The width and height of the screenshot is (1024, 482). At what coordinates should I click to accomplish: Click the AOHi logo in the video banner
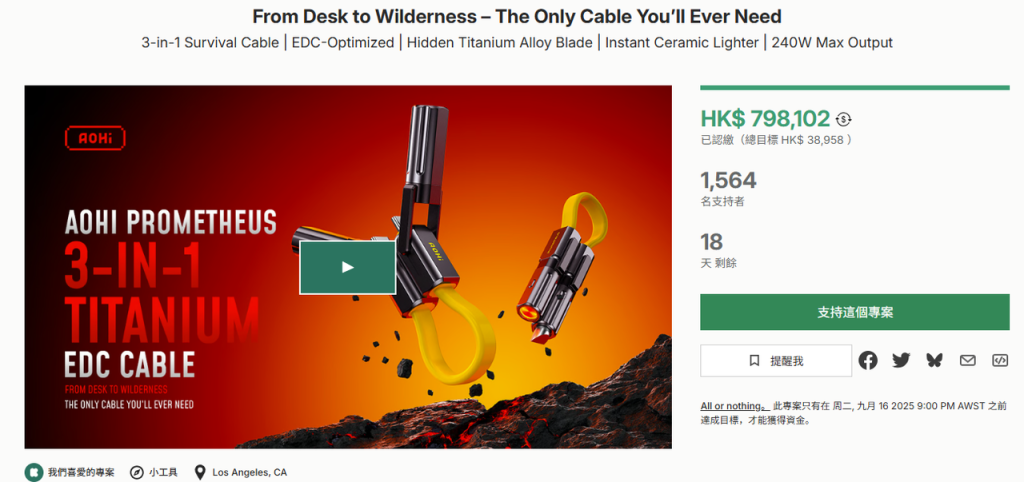(x=95, y=138)
